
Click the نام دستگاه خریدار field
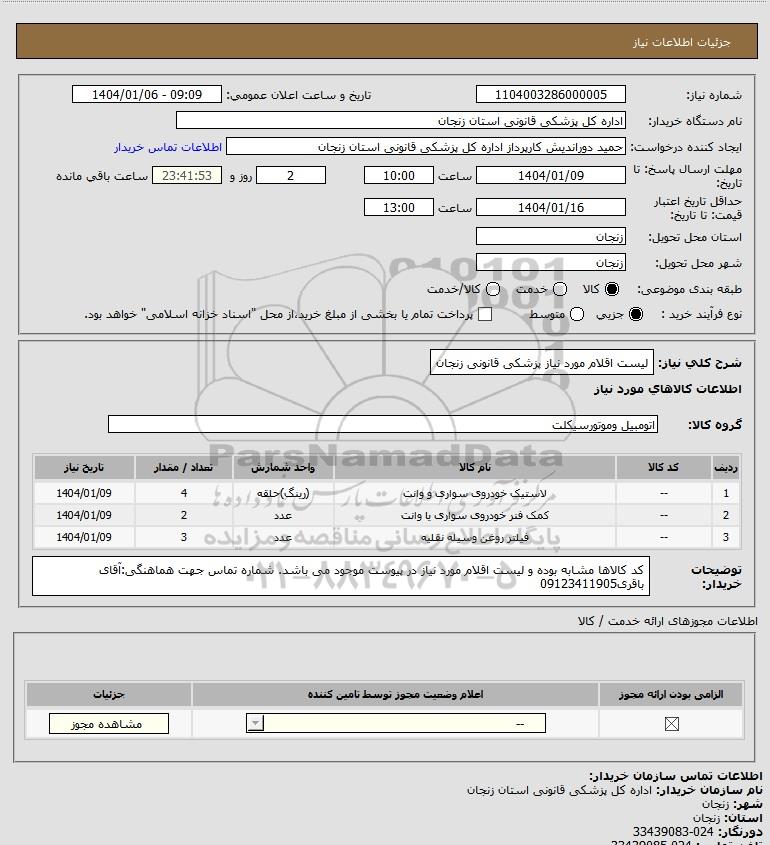tap(400, 121)
